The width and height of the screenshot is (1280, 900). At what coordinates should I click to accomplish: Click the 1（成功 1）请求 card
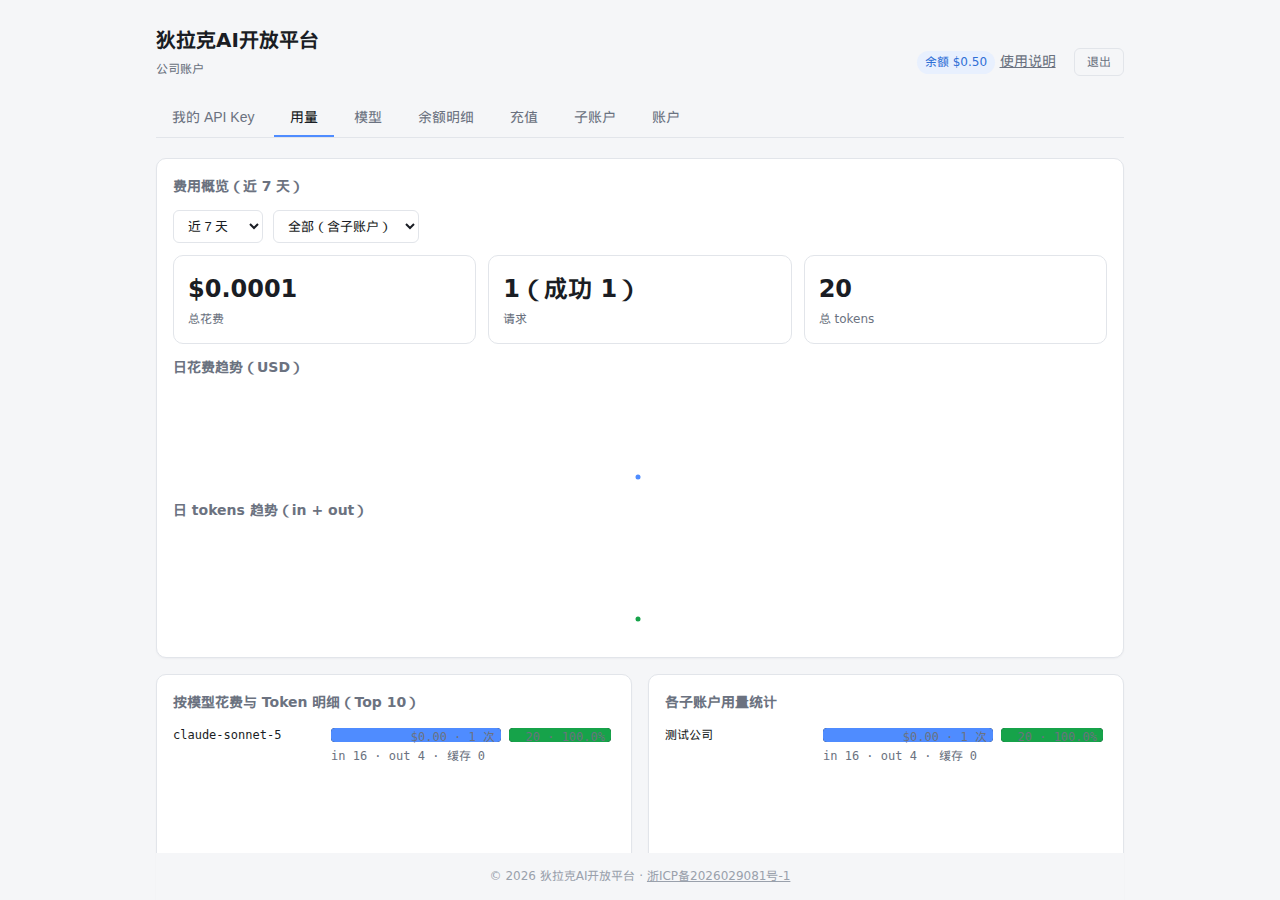(x=640, y=299)
